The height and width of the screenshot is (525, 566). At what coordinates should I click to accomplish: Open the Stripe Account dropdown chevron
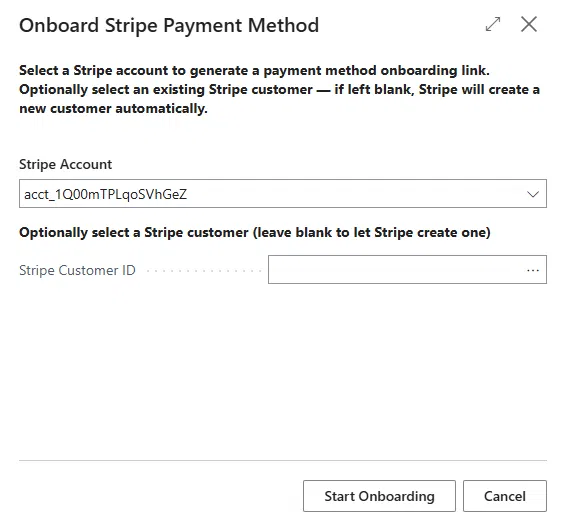tap(533, 194)
